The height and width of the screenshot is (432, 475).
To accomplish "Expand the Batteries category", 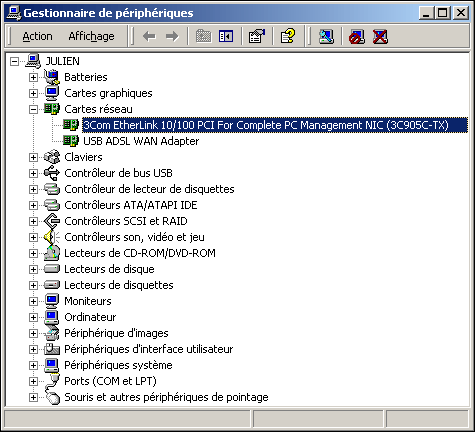I will (x=33, y=77).
